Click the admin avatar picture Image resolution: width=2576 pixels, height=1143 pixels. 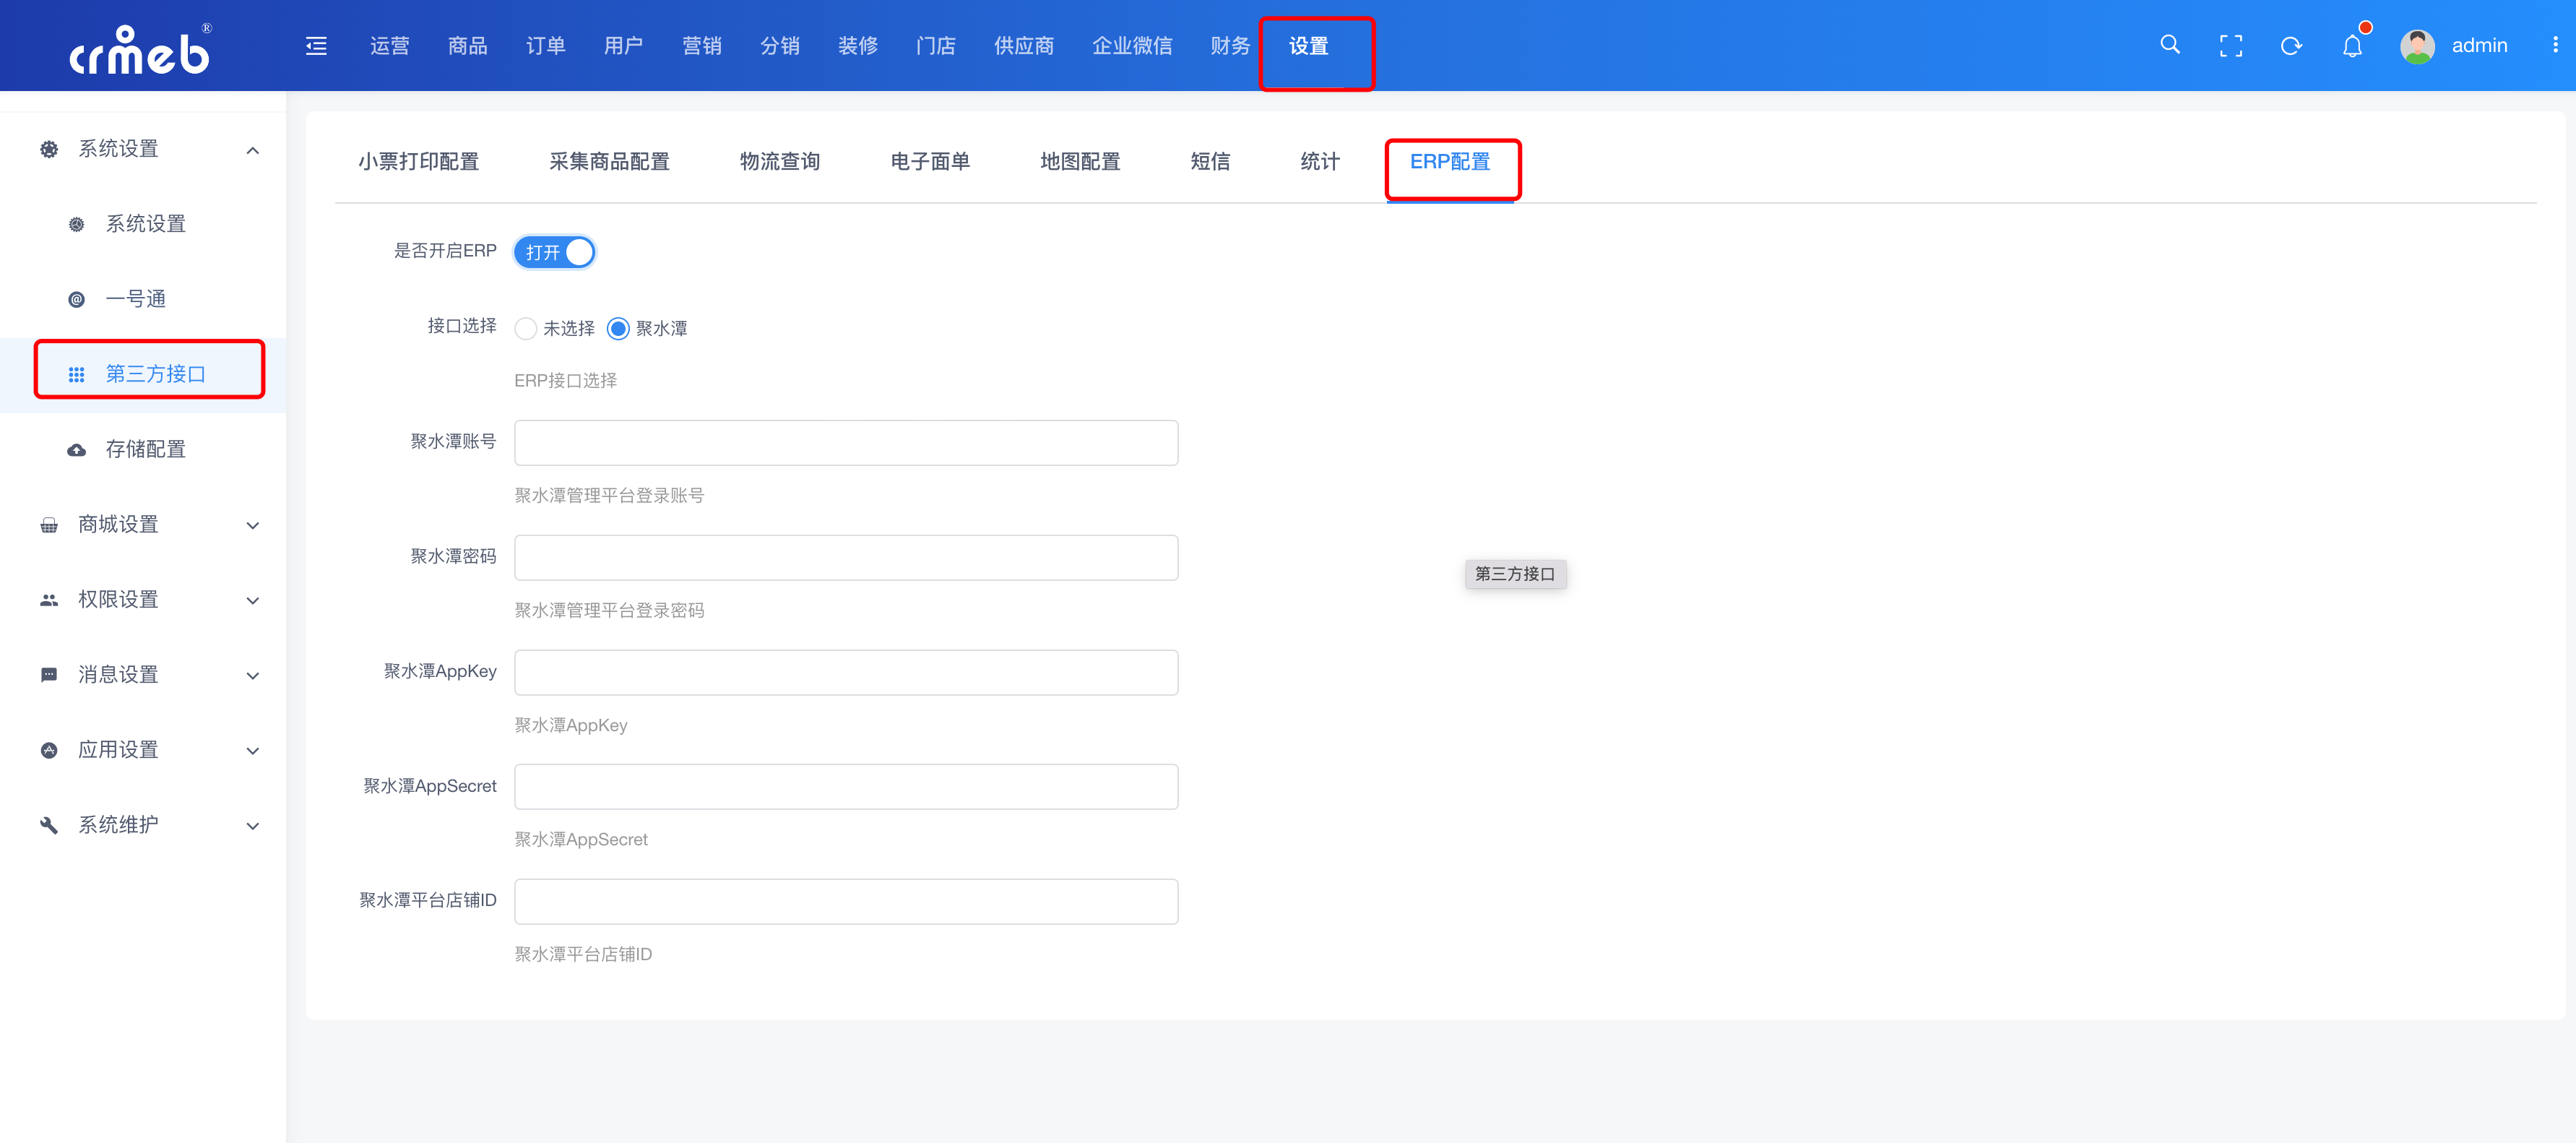click(2417, 46)
